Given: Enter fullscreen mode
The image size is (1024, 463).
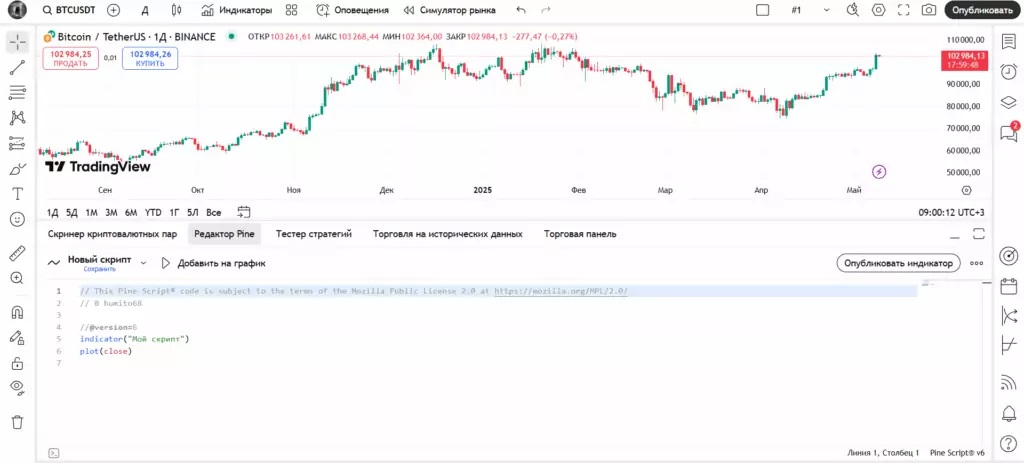Looking at the screenshot, I should (904, 10).
